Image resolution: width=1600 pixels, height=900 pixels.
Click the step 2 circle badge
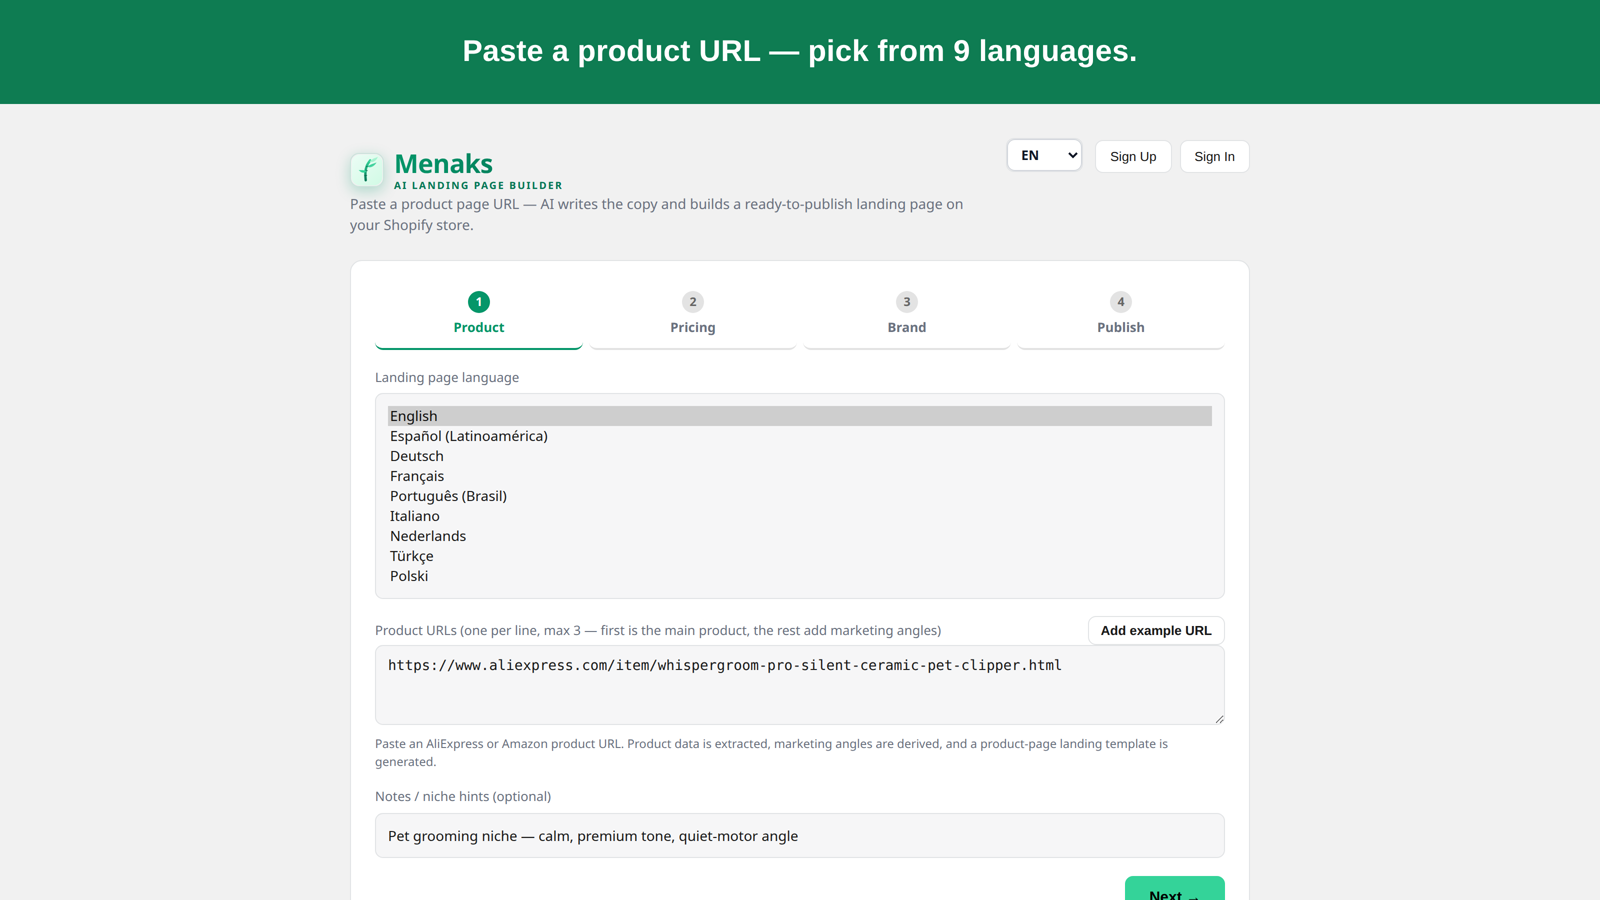[693, 302]
